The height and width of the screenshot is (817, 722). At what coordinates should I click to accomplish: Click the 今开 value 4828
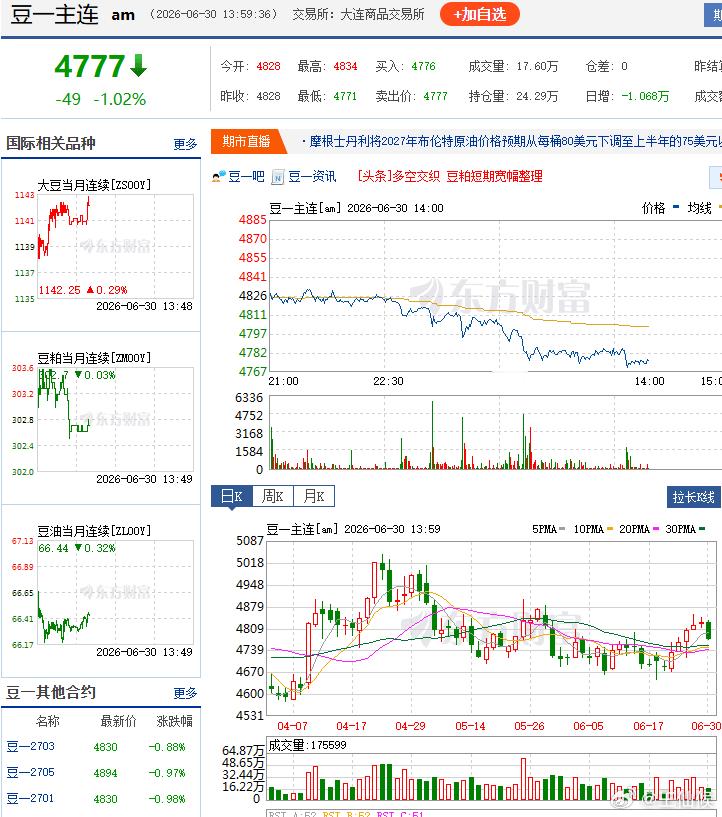[268, 66]
